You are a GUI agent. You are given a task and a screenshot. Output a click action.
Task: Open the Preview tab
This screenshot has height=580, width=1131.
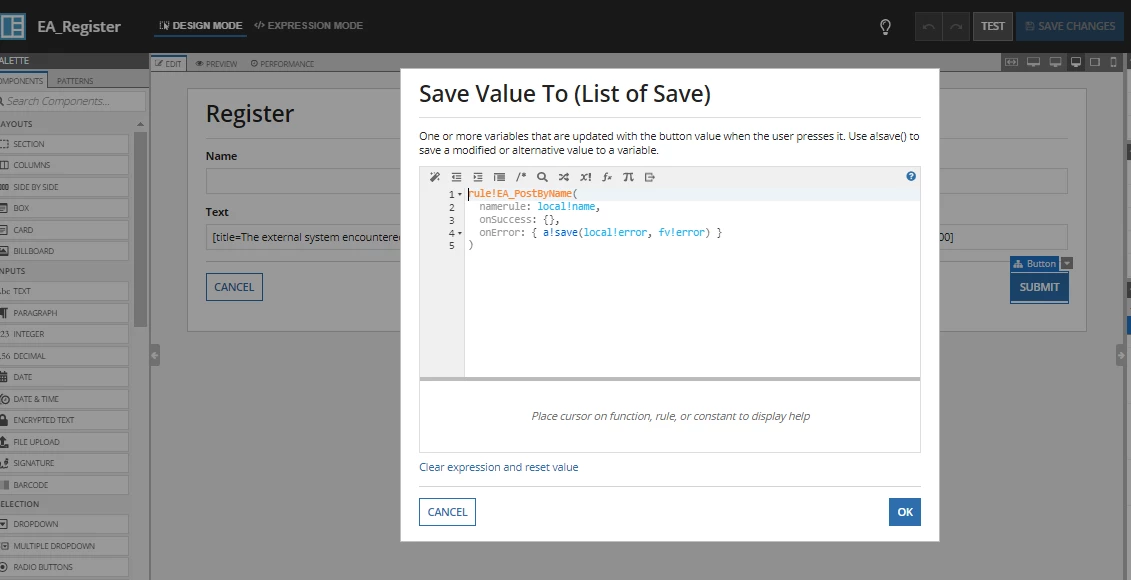[216, 63]
